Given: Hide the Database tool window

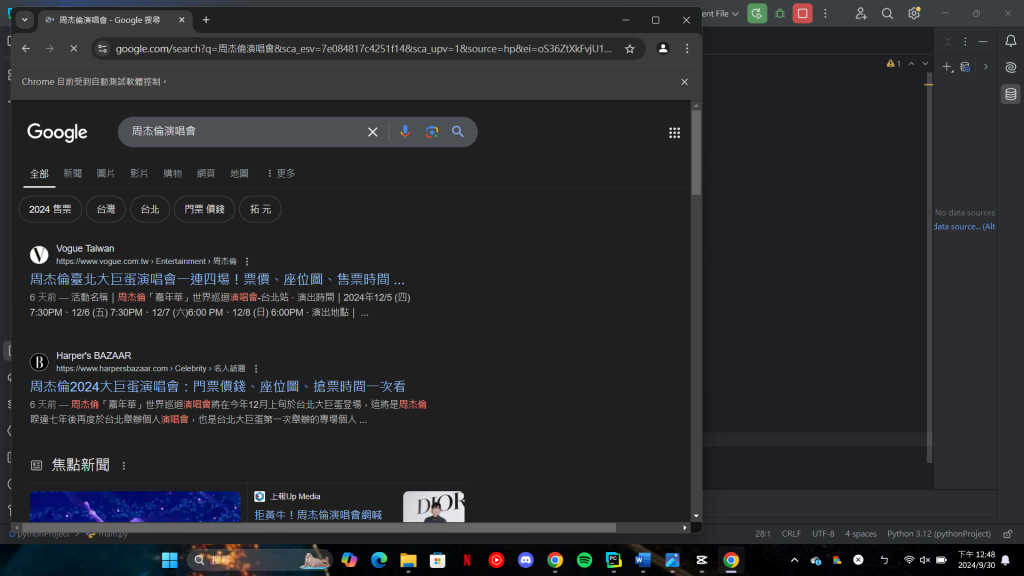Looking at the screenshot, I should coord(983,41).
